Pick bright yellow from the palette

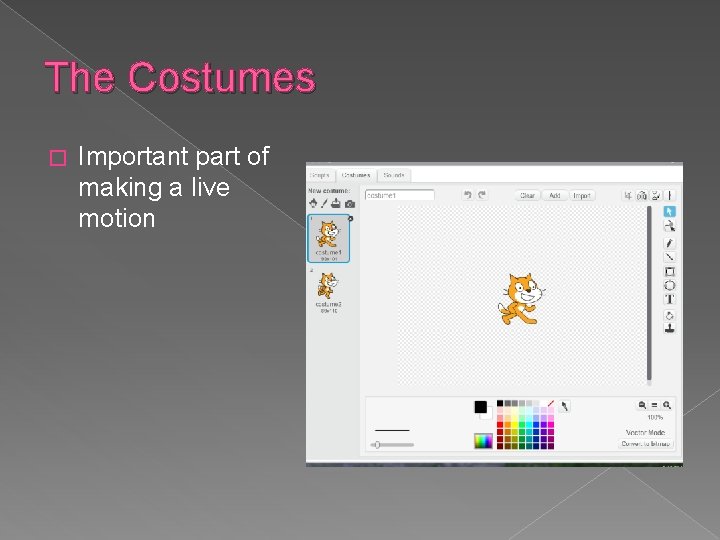(514, 425)
